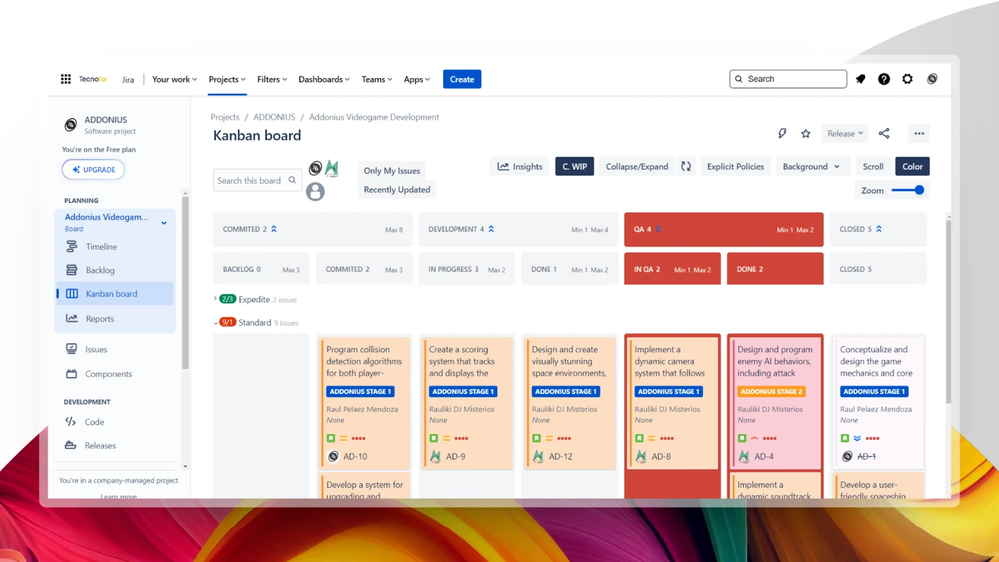The image size is (999, 562).
Task: Click the Backlog sidebar icon
Action: [x=71, y=270]
